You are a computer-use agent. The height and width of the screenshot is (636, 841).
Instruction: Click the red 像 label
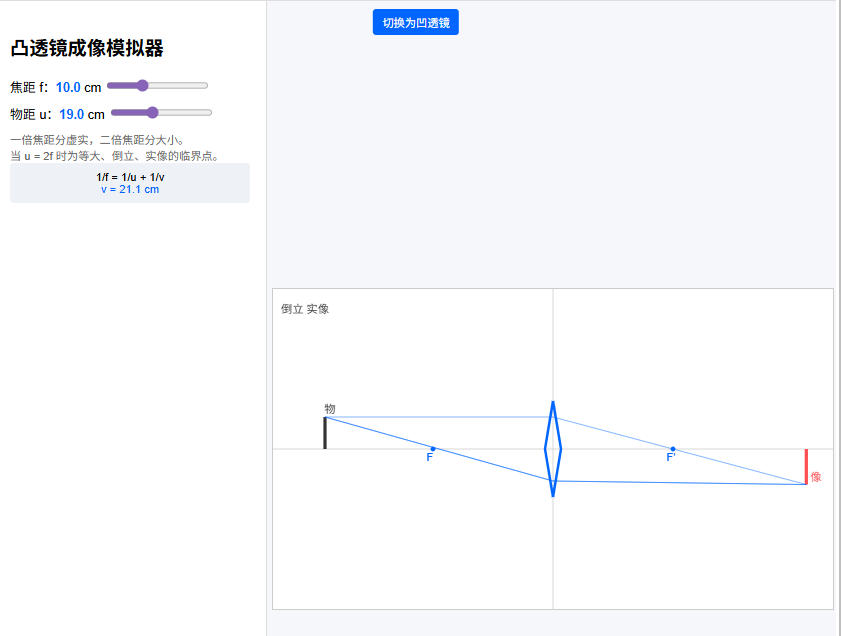[x=816, y=477]
